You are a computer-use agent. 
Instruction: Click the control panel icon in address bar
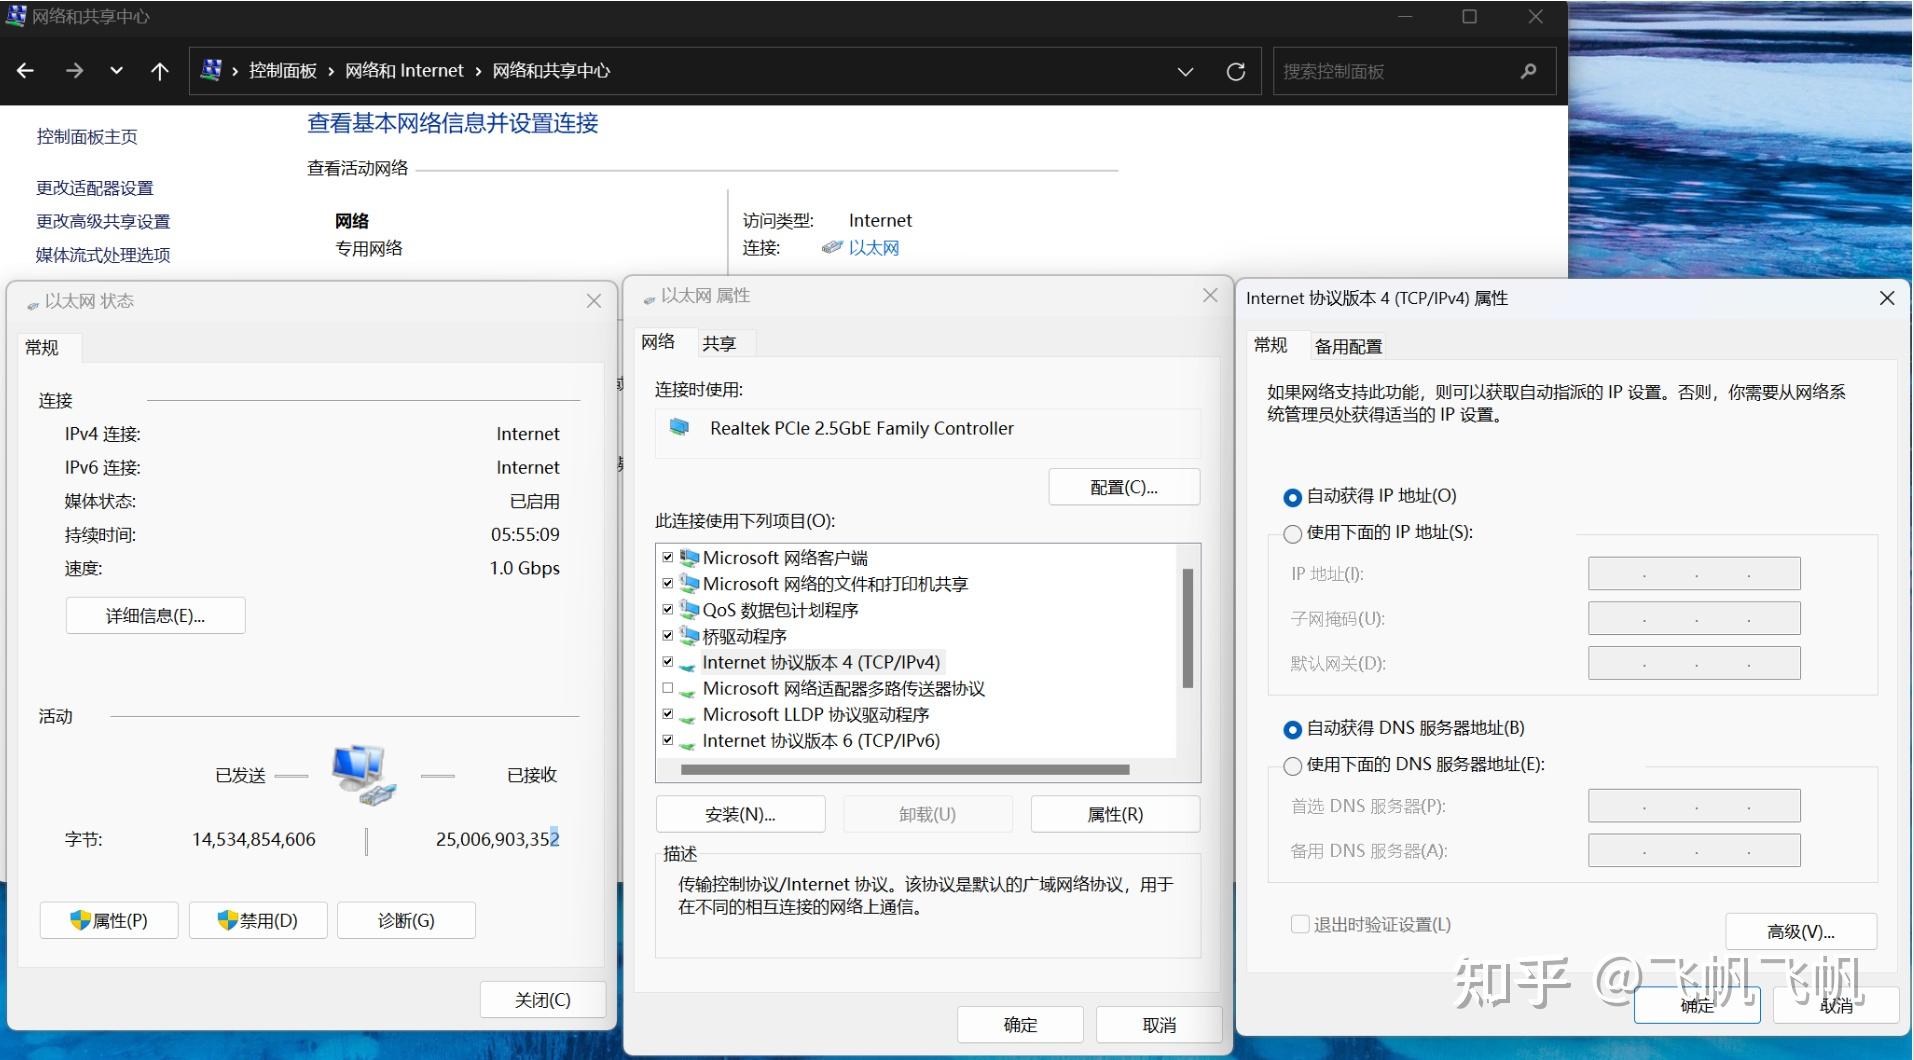click(x=211, y=70)
